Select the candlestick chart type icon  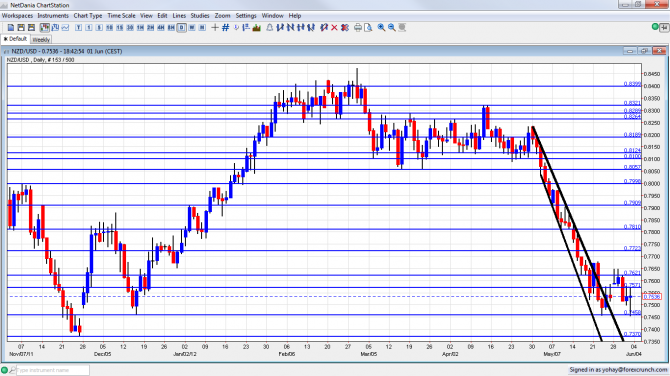[44, 28]
